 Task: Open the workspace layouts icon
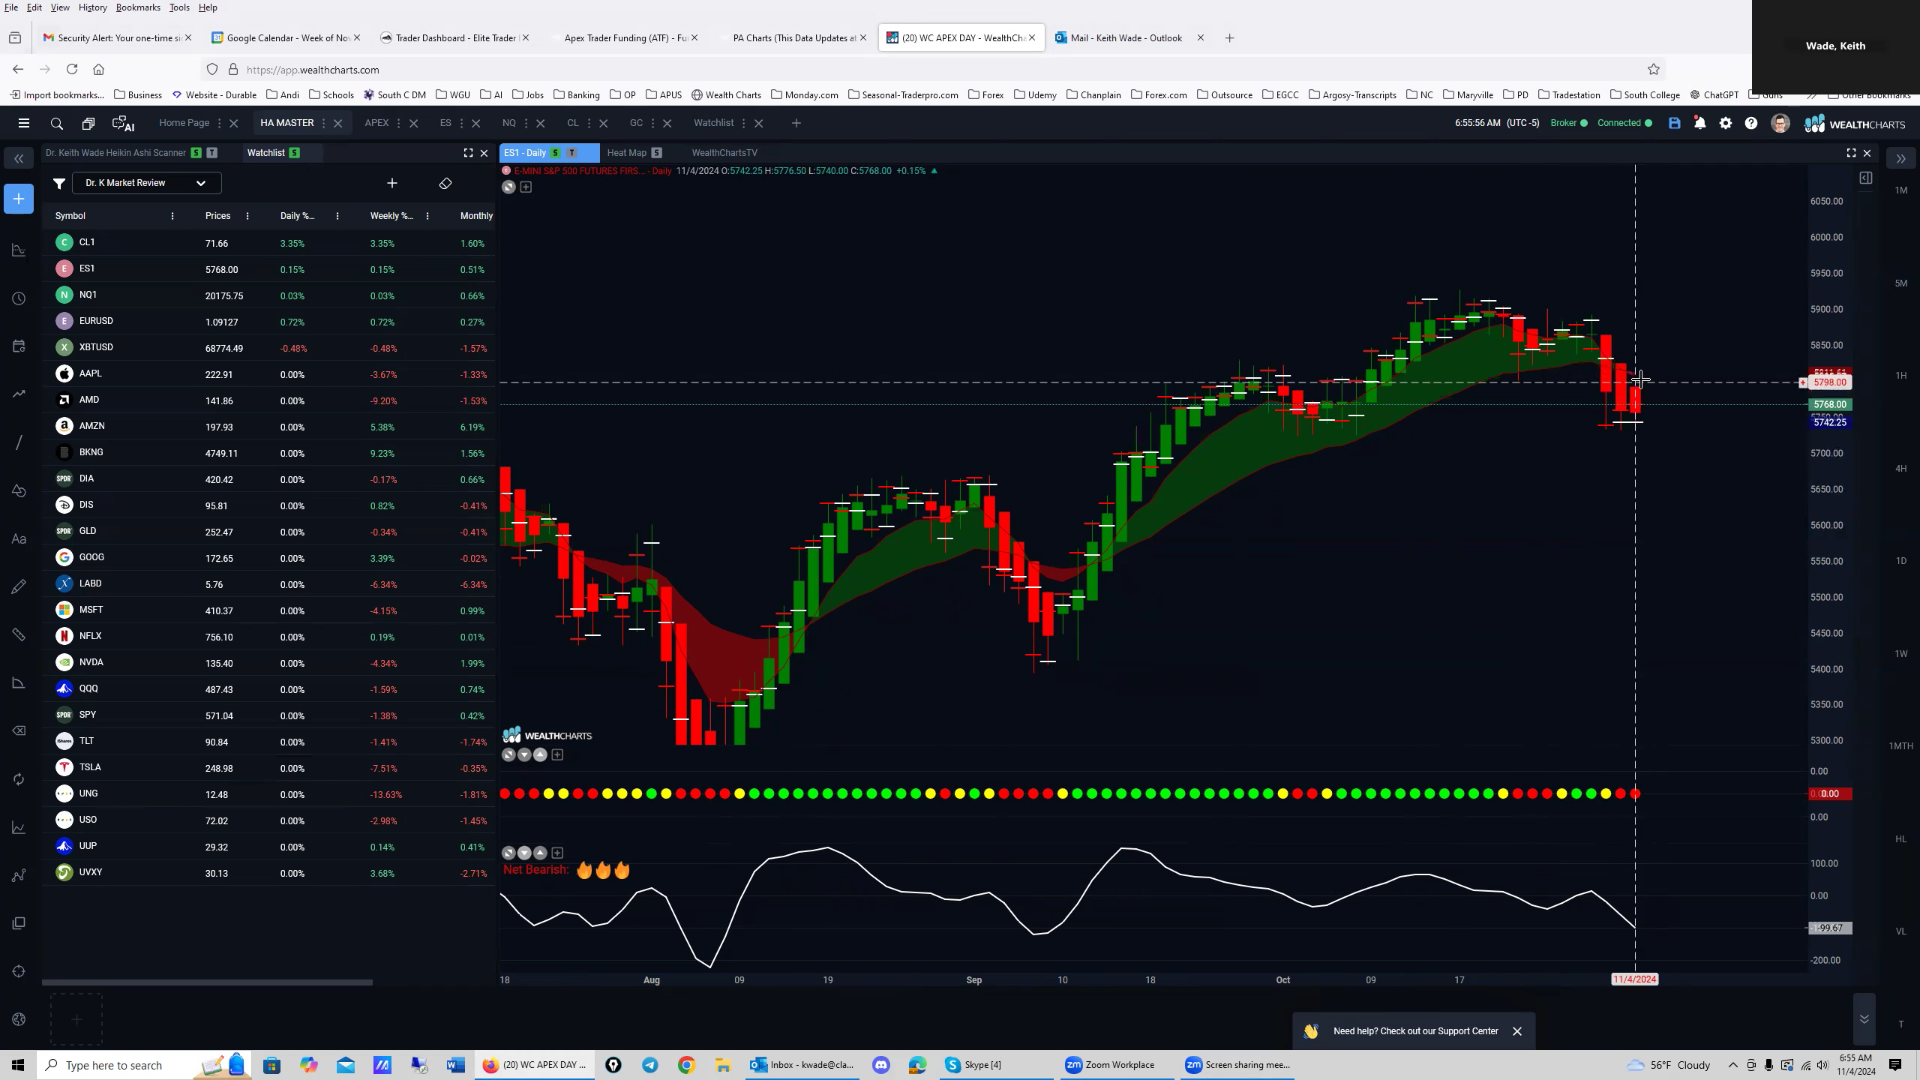pos(88,124)
